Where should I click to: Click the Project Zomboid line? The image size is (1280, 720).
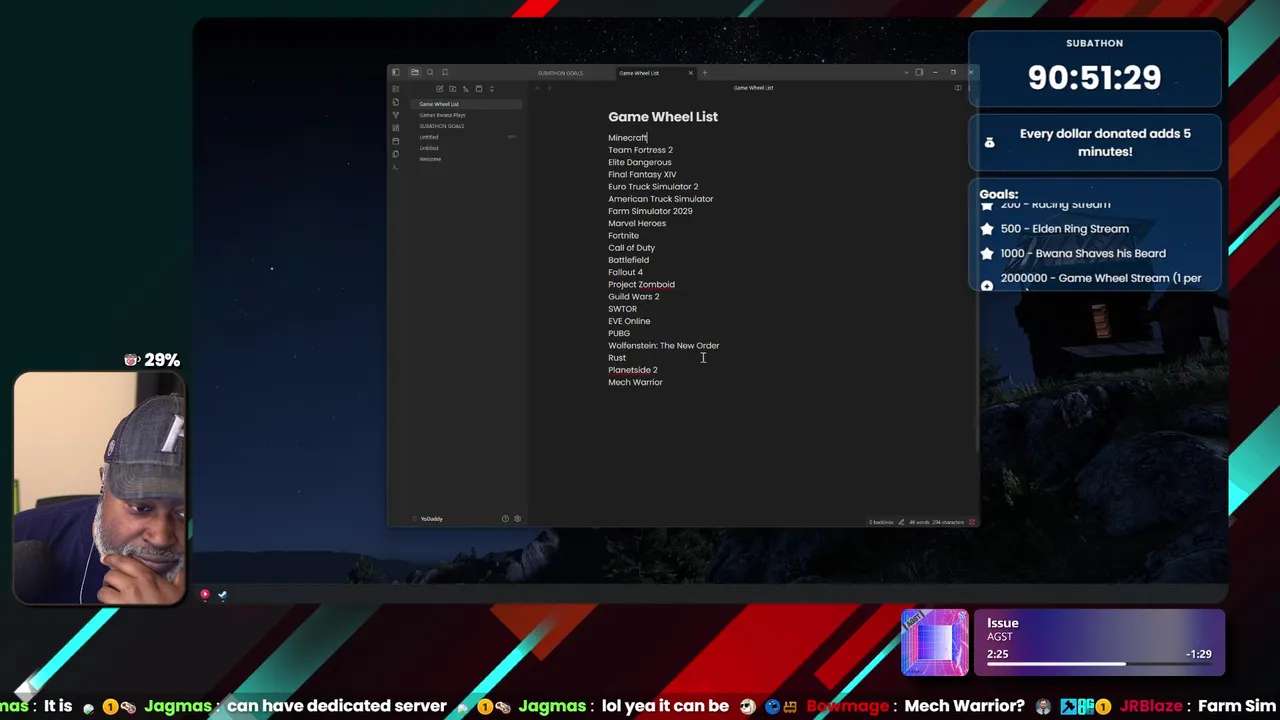point(641,285)
